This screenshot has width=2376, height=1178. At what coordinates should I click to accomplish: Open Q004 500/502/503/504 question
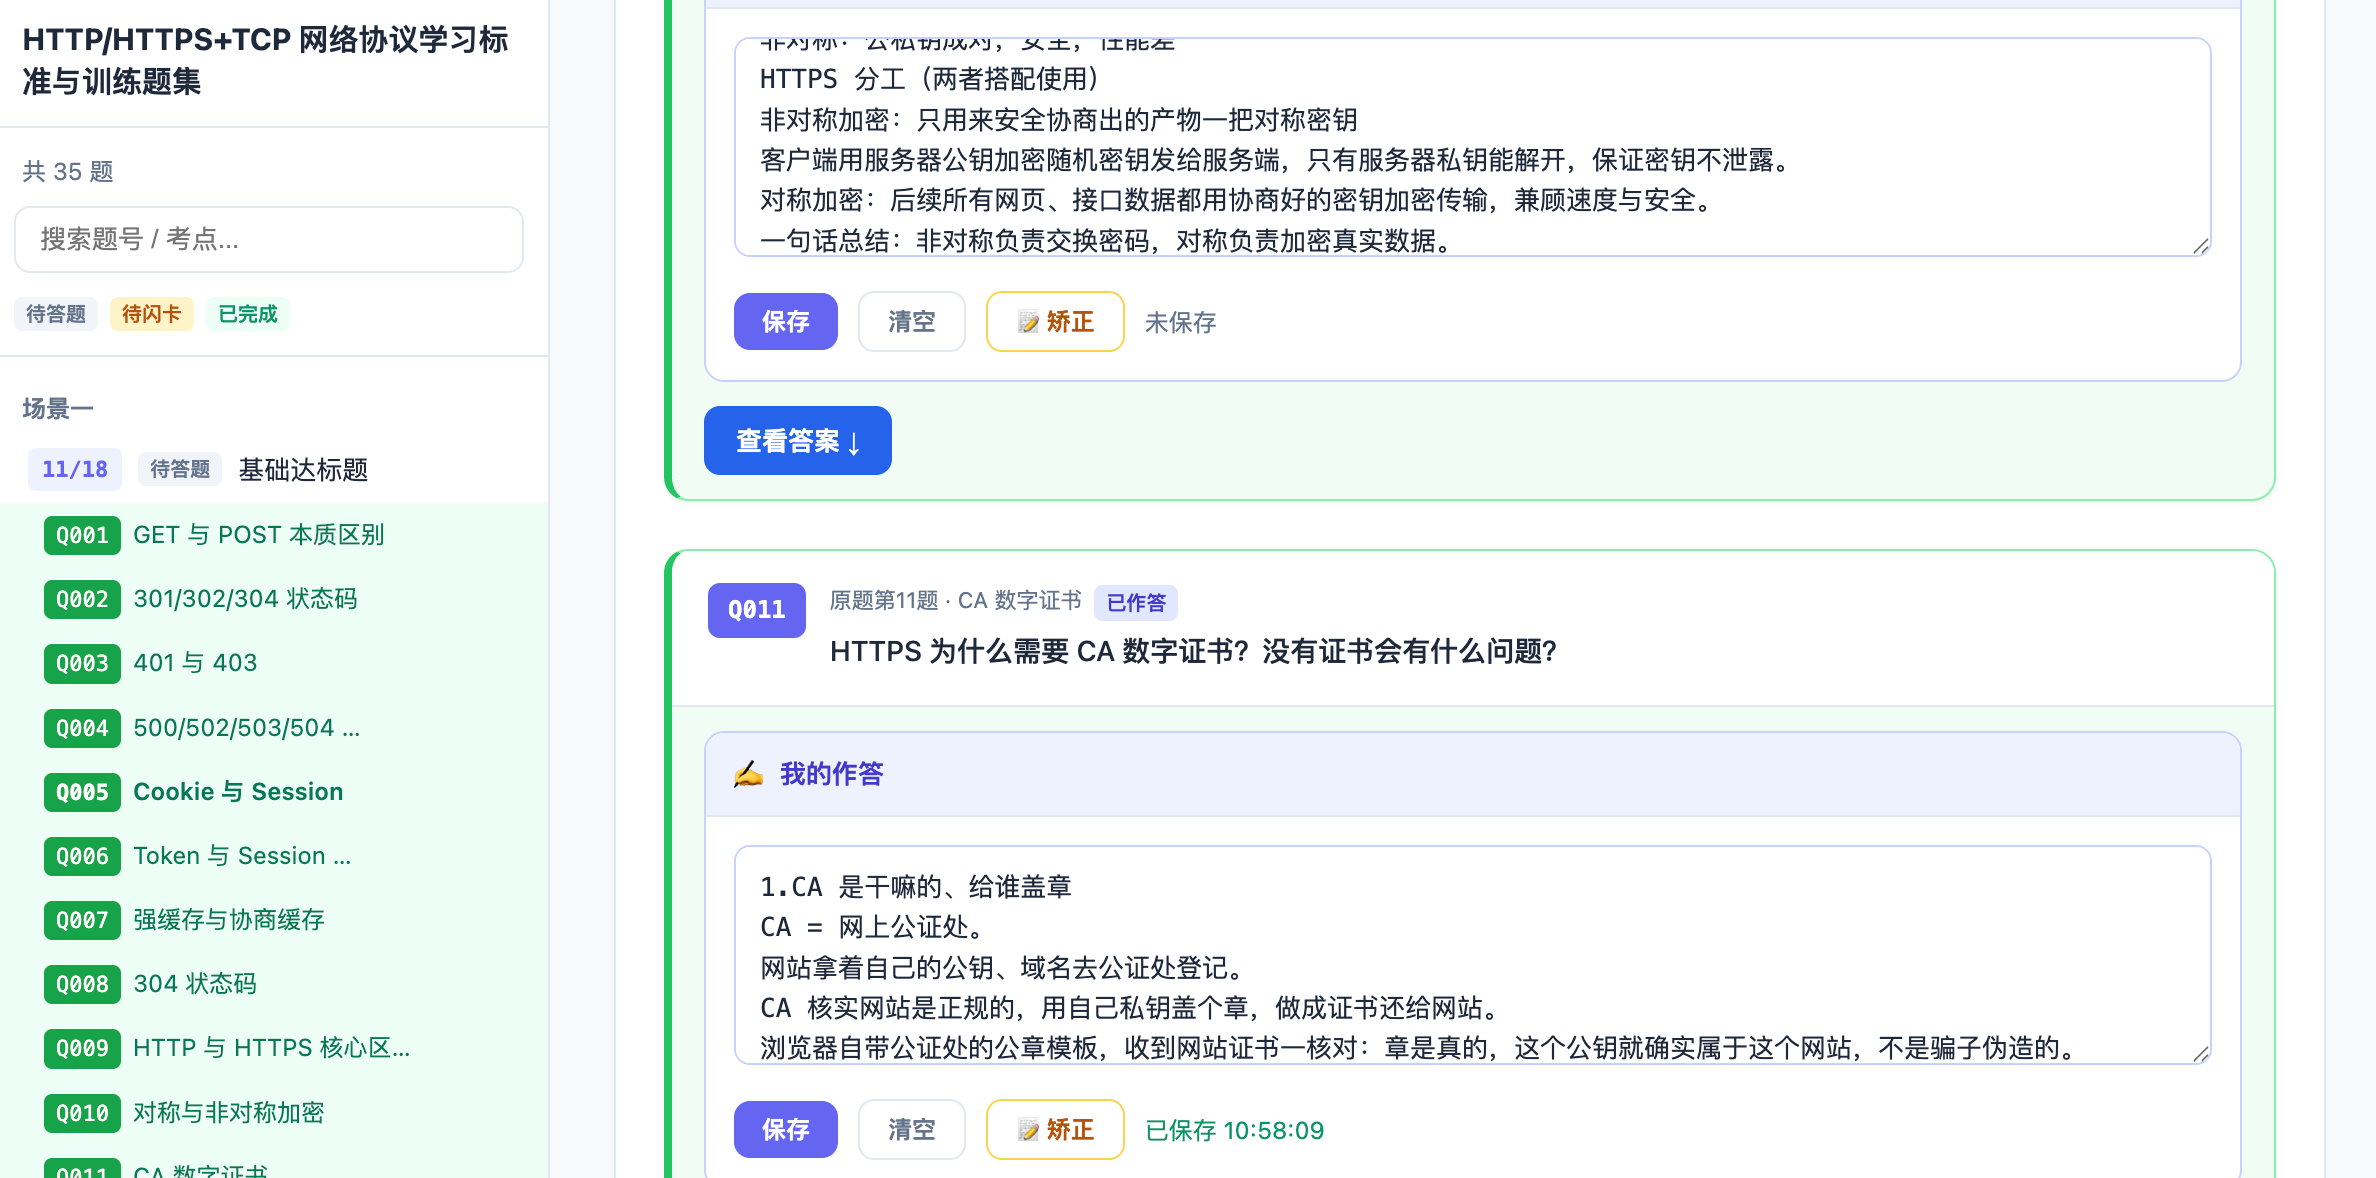274,728
